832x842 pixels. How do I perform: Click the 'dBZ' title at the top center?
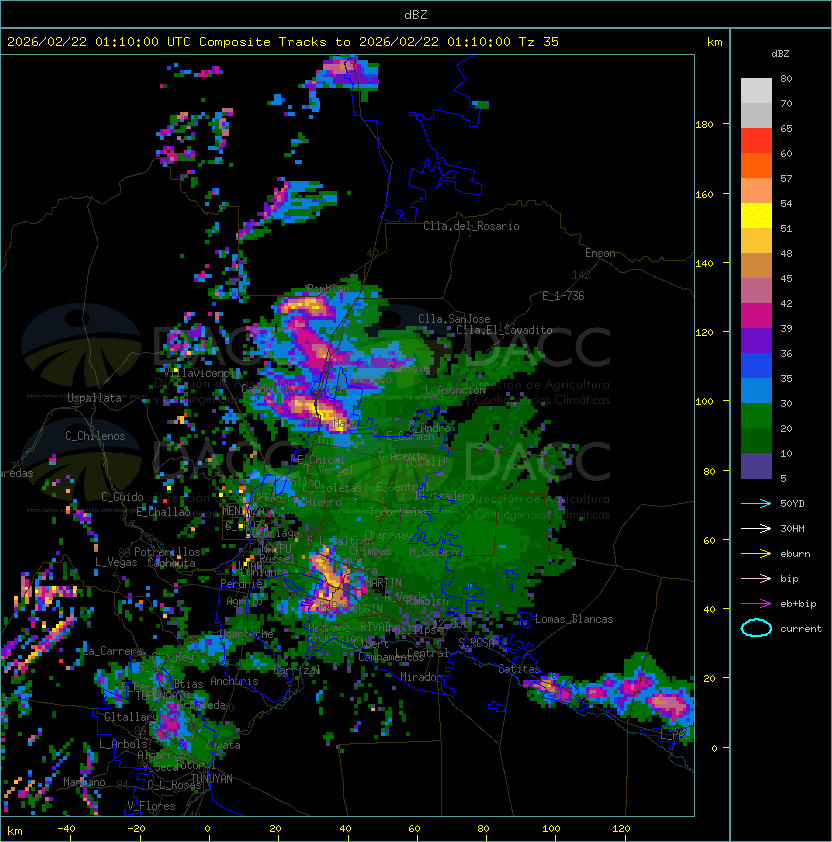416,15
